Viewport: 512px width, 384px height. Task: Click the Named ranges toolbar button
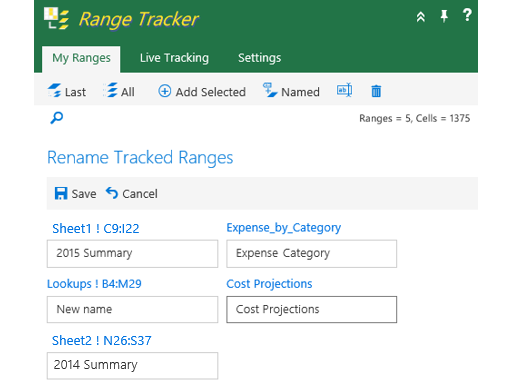coord(291,91)
